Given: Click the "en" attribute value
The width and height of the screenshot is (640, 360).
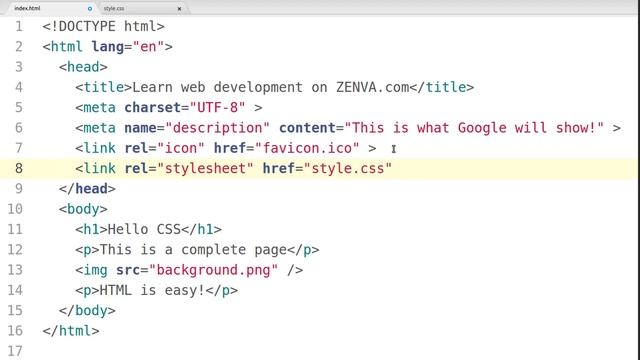Looking at the screenshot, I should point(148,47).
